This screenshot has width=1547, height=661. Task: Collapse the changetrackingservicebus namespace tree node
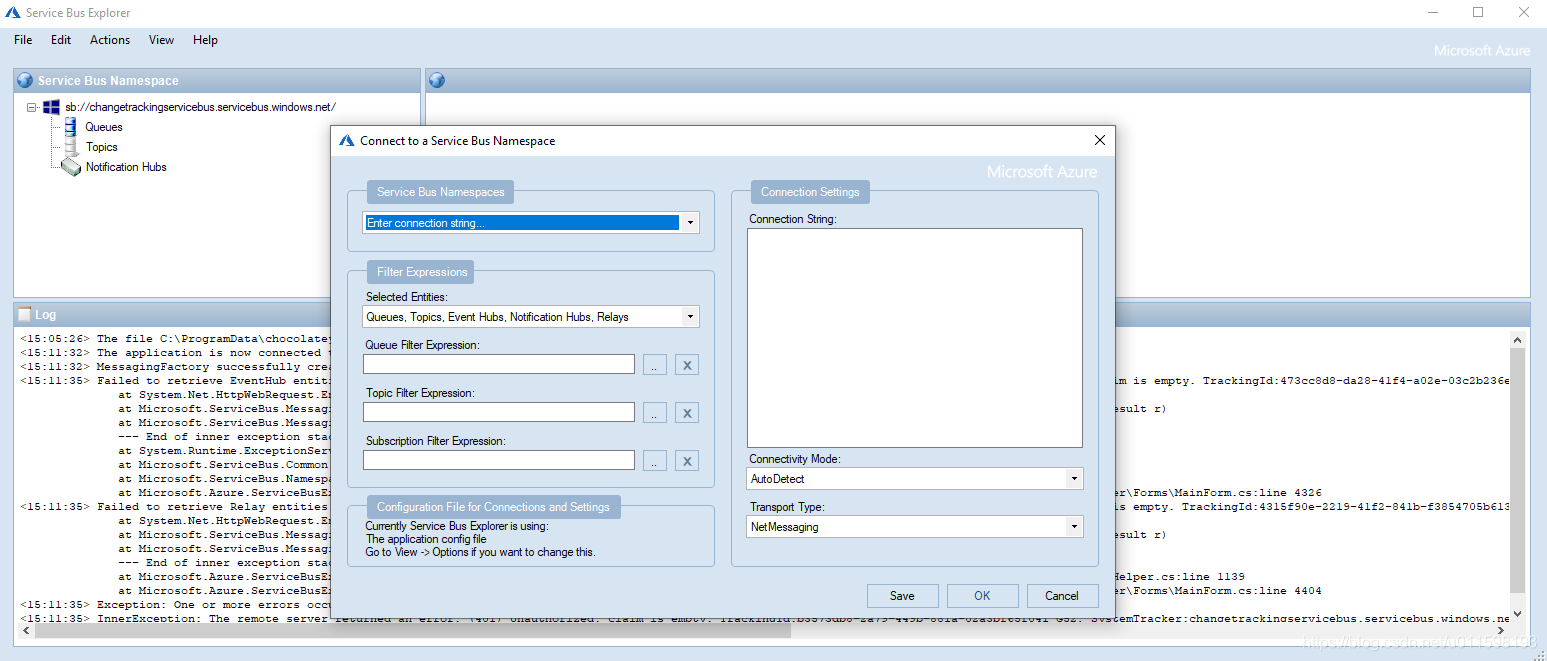point(32,107)
